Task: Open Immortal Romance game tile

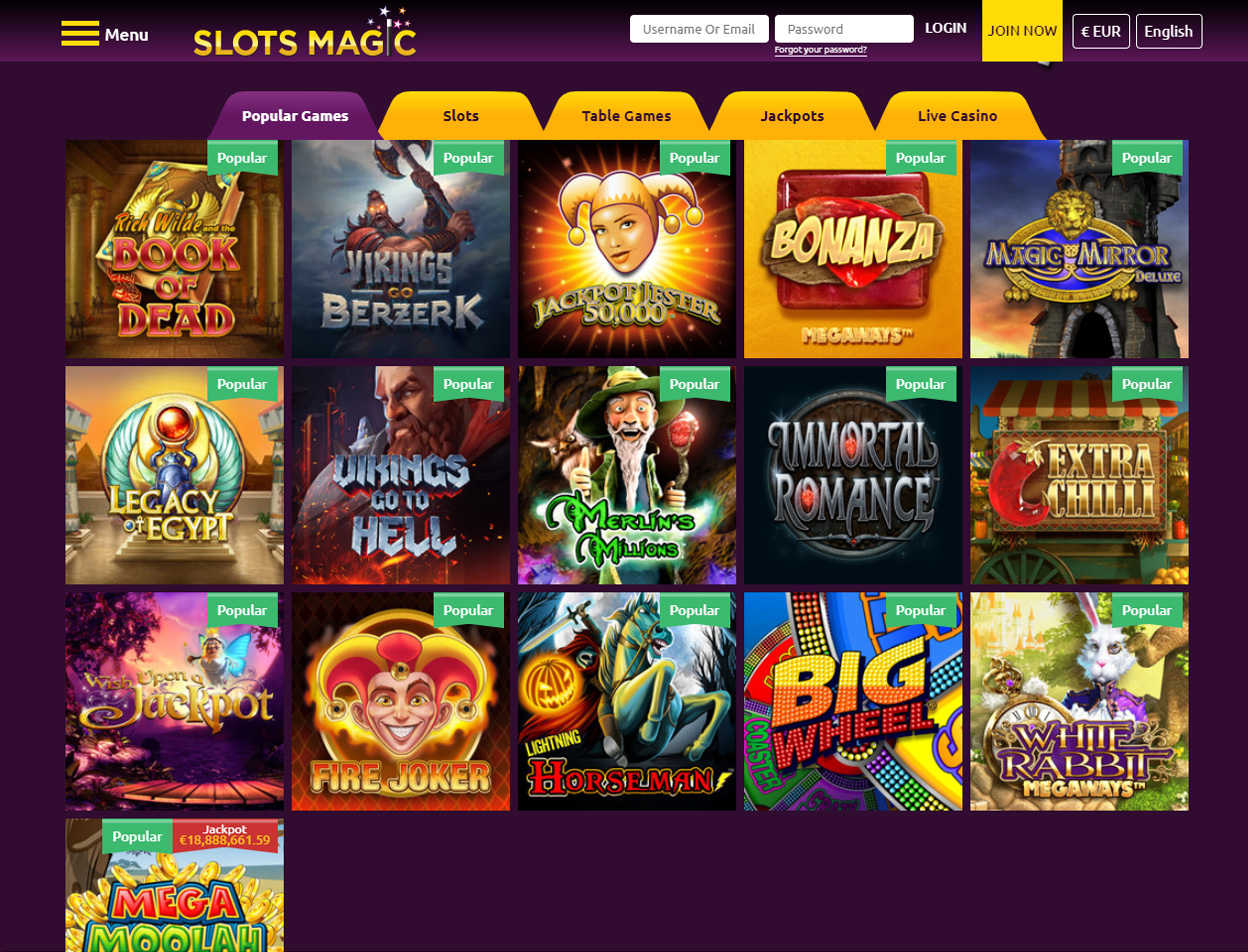Action: [x=853, y=475]
